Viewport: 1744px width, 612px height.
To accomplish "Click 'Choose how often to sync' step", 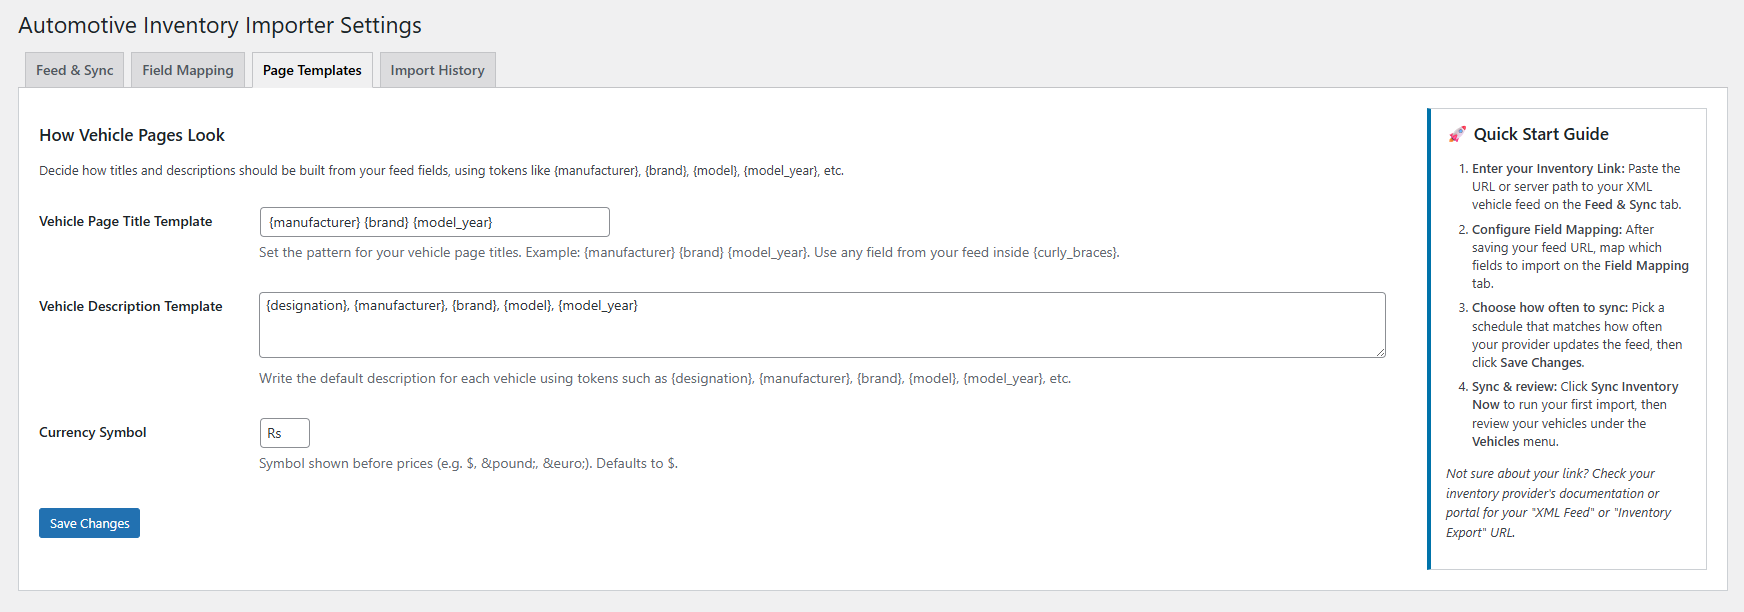I will (x=1549, y=308).
